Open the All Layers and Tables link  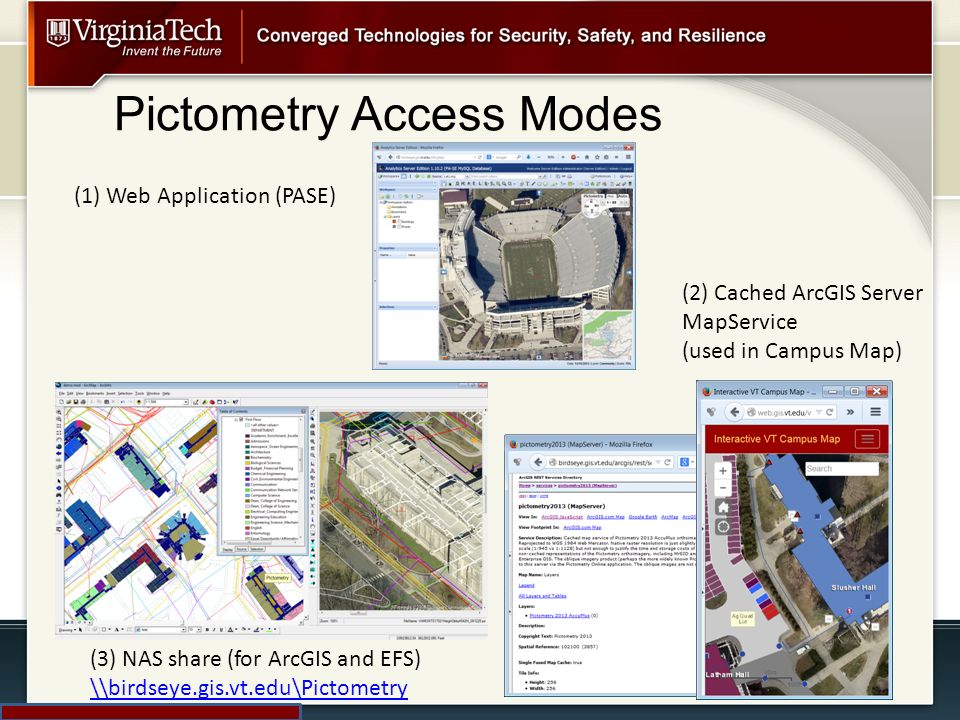tap(542, 596)
